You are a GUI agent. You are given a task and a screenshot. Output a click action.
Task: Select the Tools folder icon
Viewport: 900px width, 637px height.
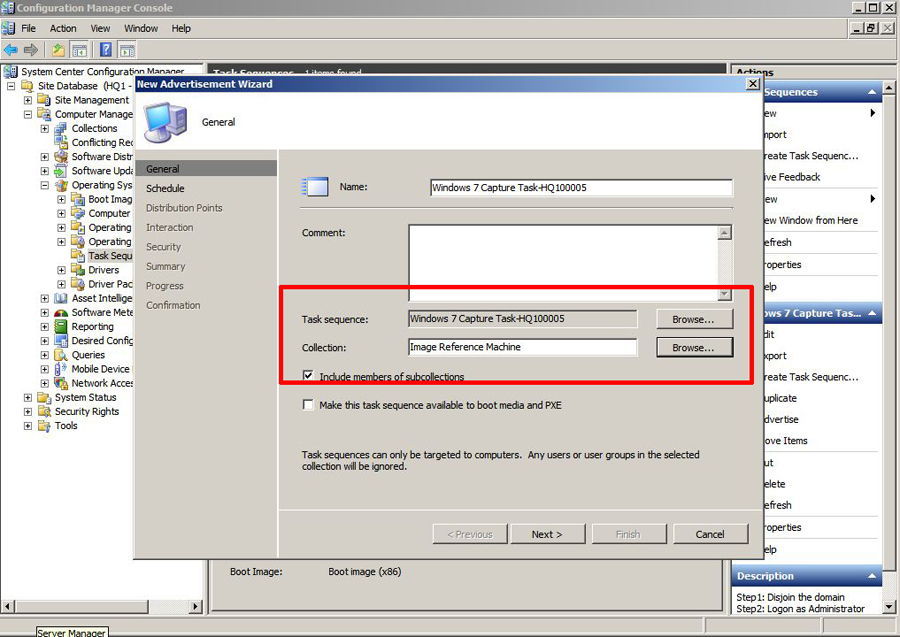click(44, 426)
